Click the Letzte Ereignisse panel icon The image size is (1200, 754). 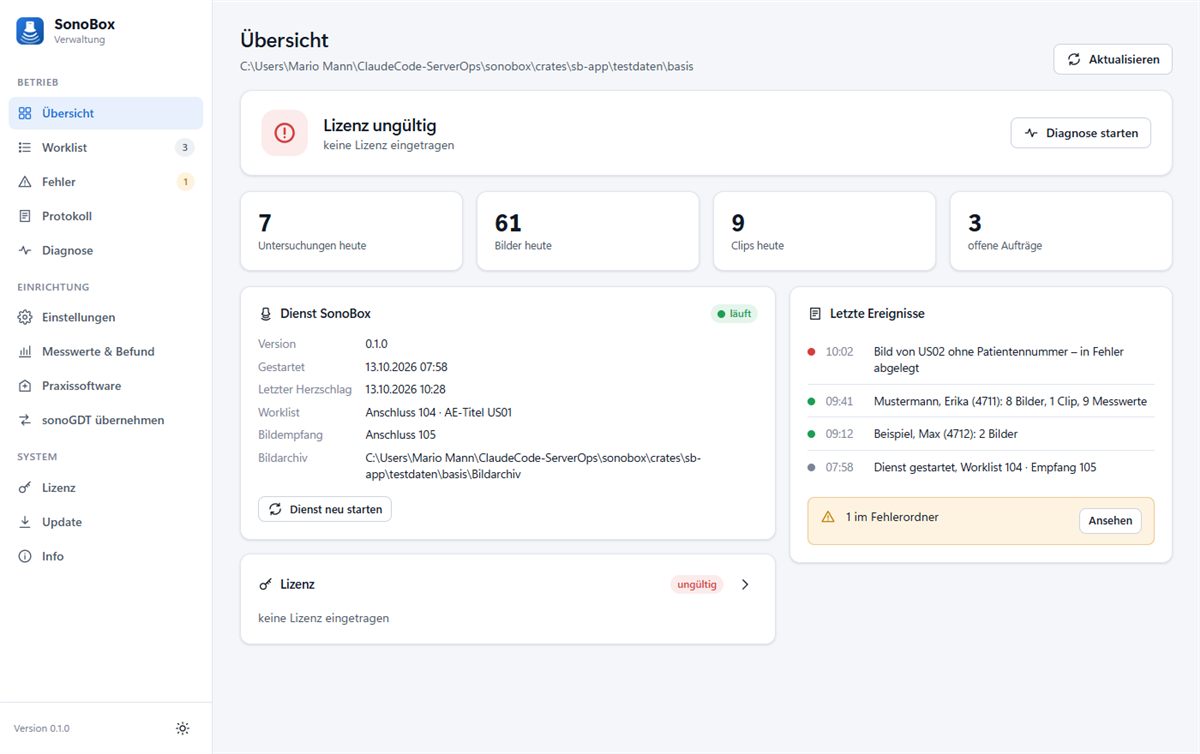click(x=815, y=314)
